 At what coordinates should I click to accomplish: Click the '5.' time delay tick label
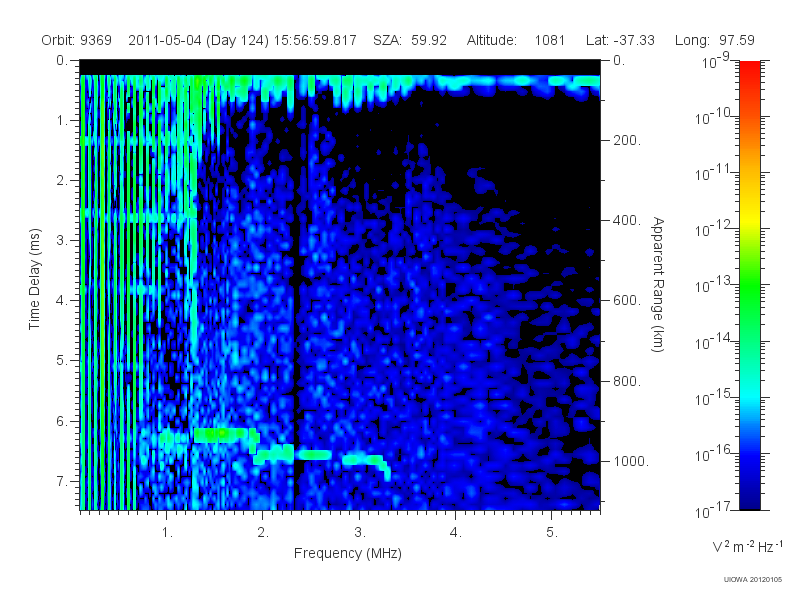[62, 361]
